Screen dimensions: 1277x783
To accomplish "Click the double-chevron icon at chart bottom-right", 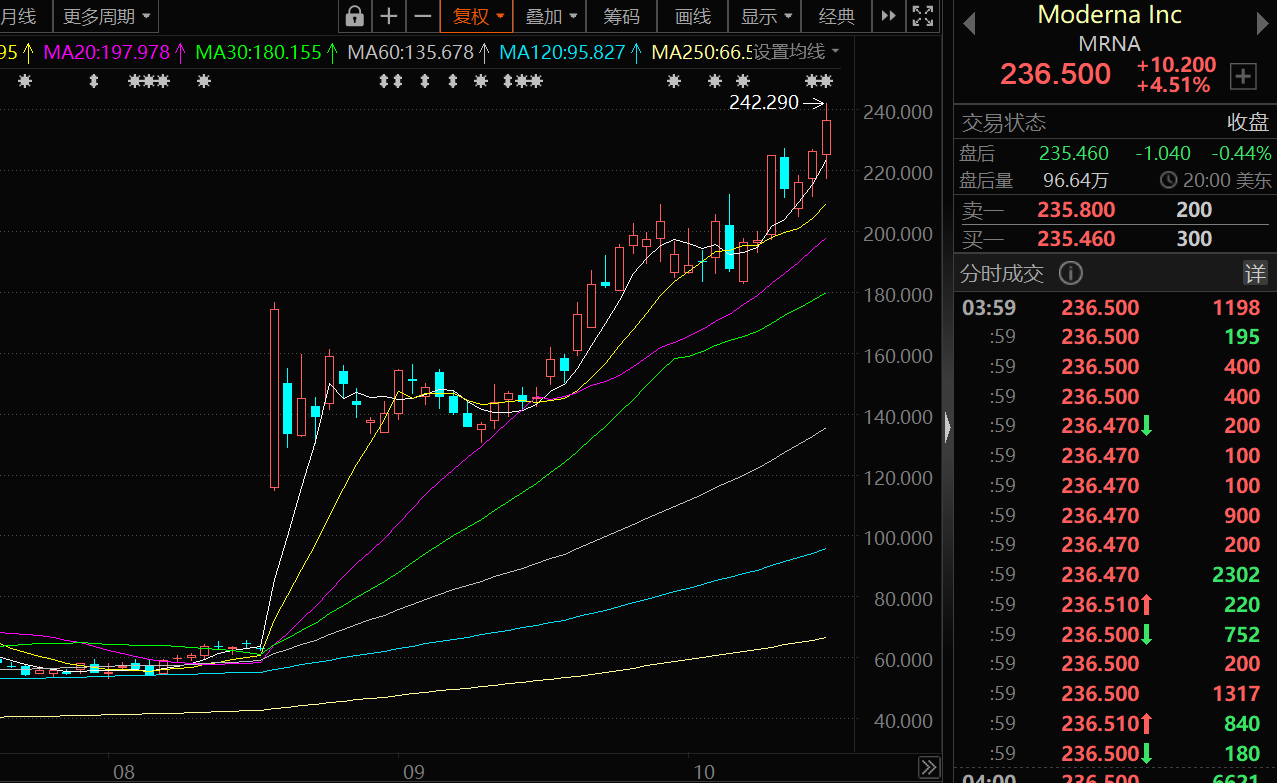I will tap(929, 767).
